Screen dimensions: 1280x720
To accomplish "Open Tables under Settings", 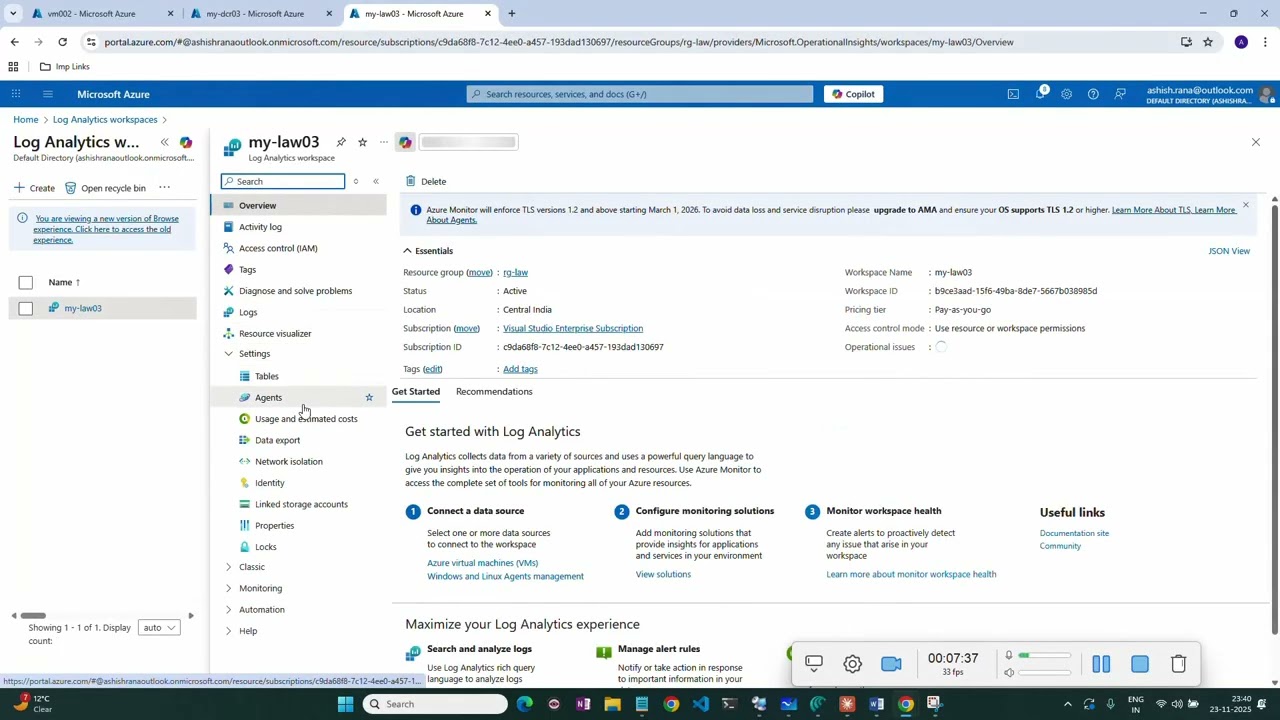I will (x=266, y=376).
